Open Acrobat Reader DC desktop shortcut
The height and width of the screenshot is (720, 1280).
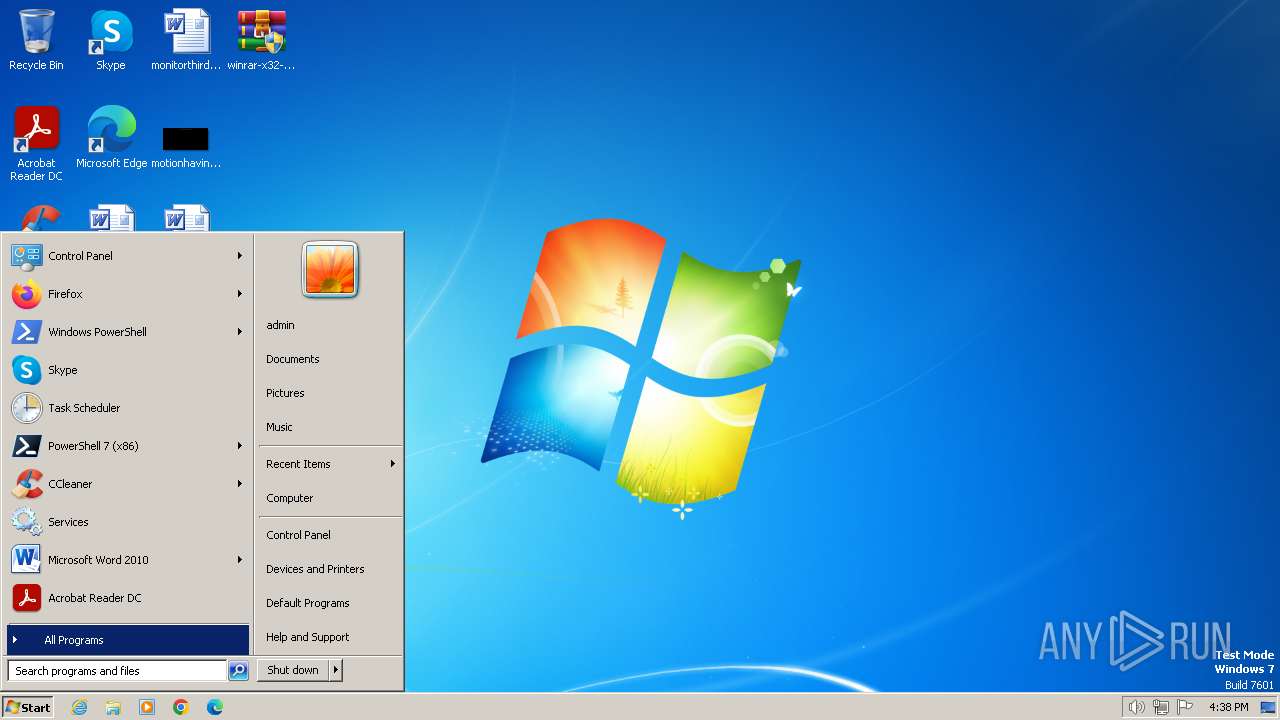pos(36,143)
